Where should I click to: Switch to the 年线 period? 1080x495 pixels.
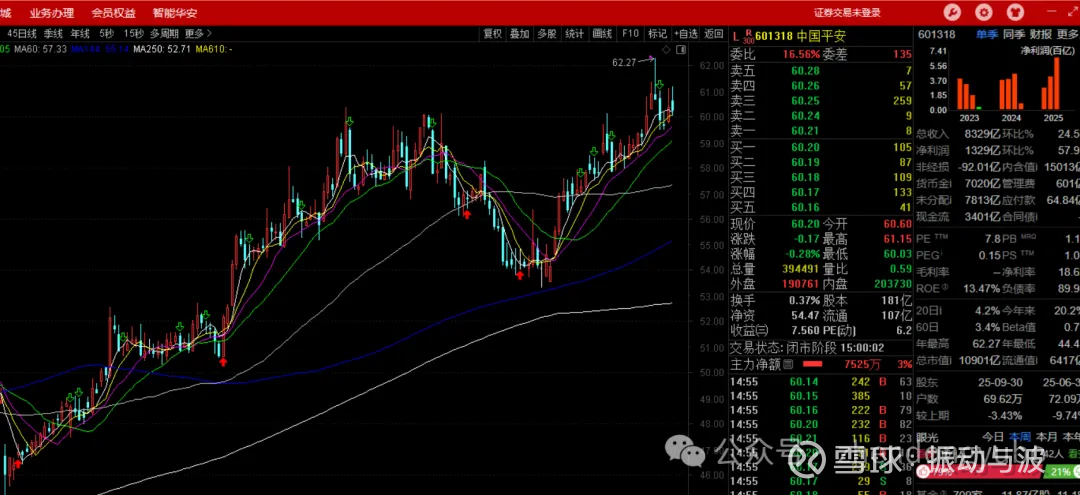(x=81, y=33)
